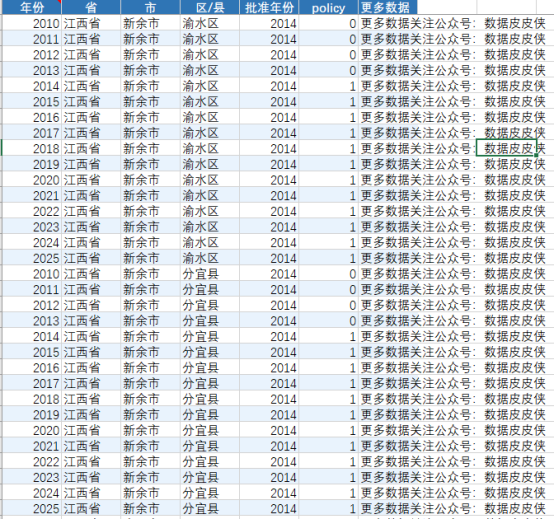Select 渝水区 cell in the 2025 row
Viewport: 554px width, 520px height.
210,258
